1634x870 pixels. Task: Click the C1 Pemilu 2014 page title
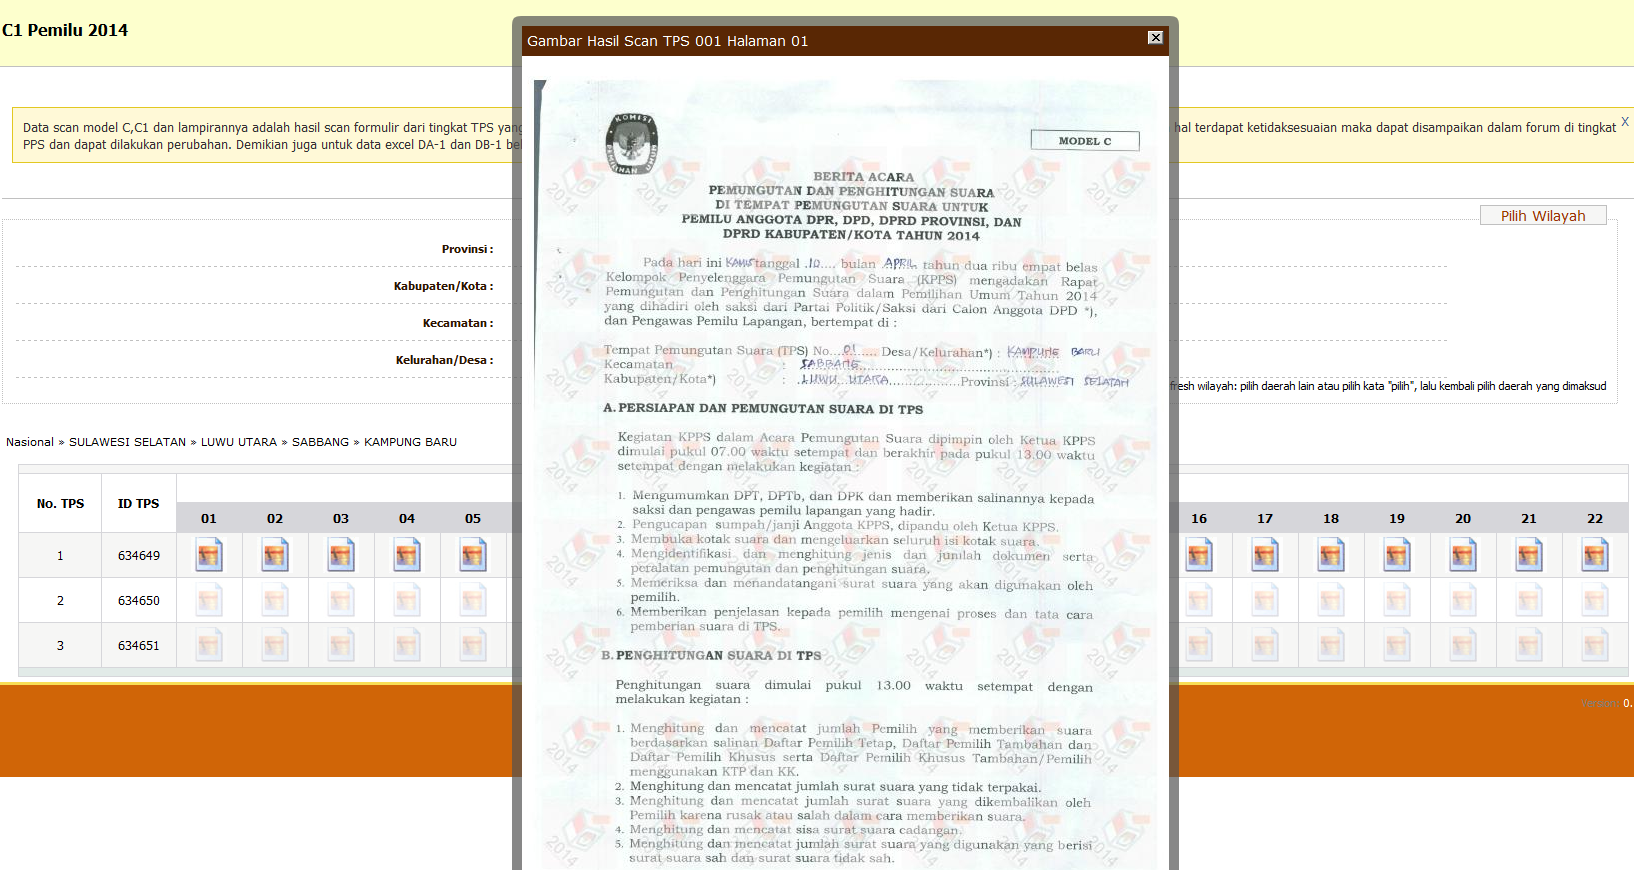pos(65,30)
